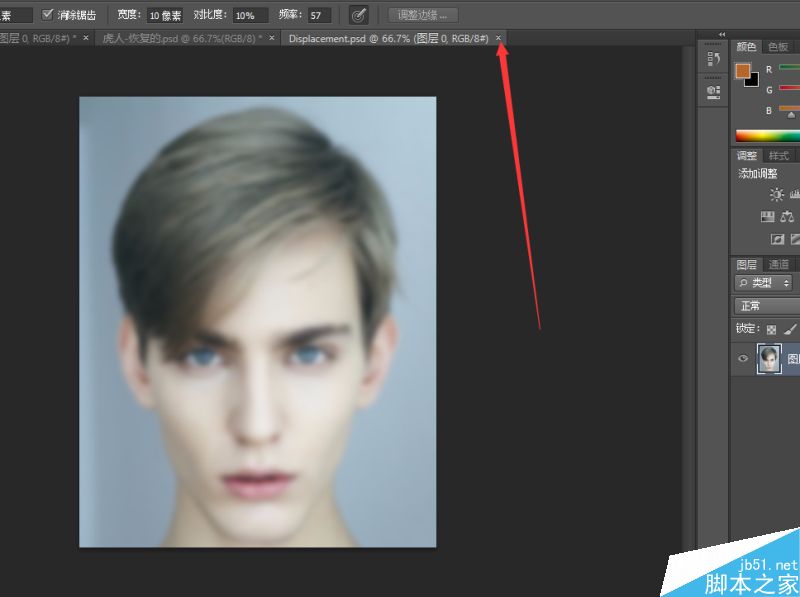Click the contrast field showing 10%
This screenshot has height=597, width=800.
pos(250,15)
